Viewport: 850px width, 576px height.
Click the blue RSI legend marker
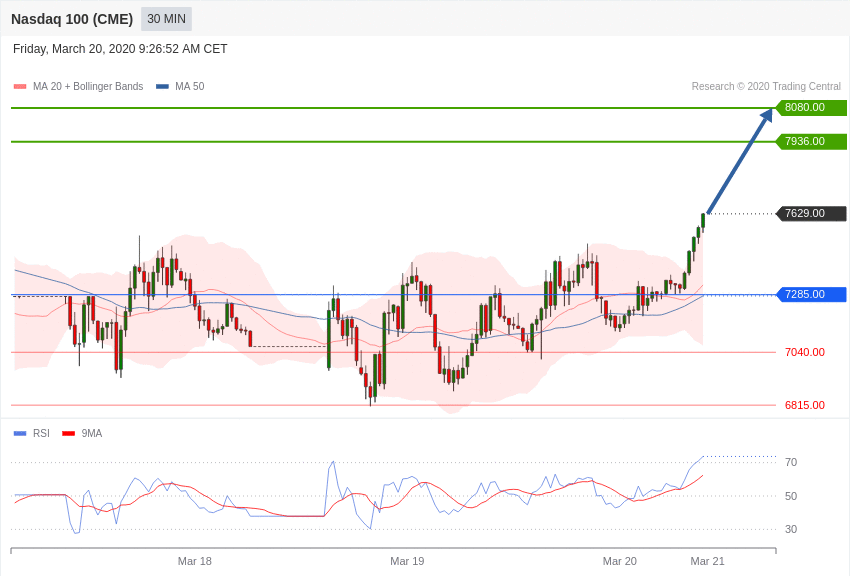coord(20,433)
